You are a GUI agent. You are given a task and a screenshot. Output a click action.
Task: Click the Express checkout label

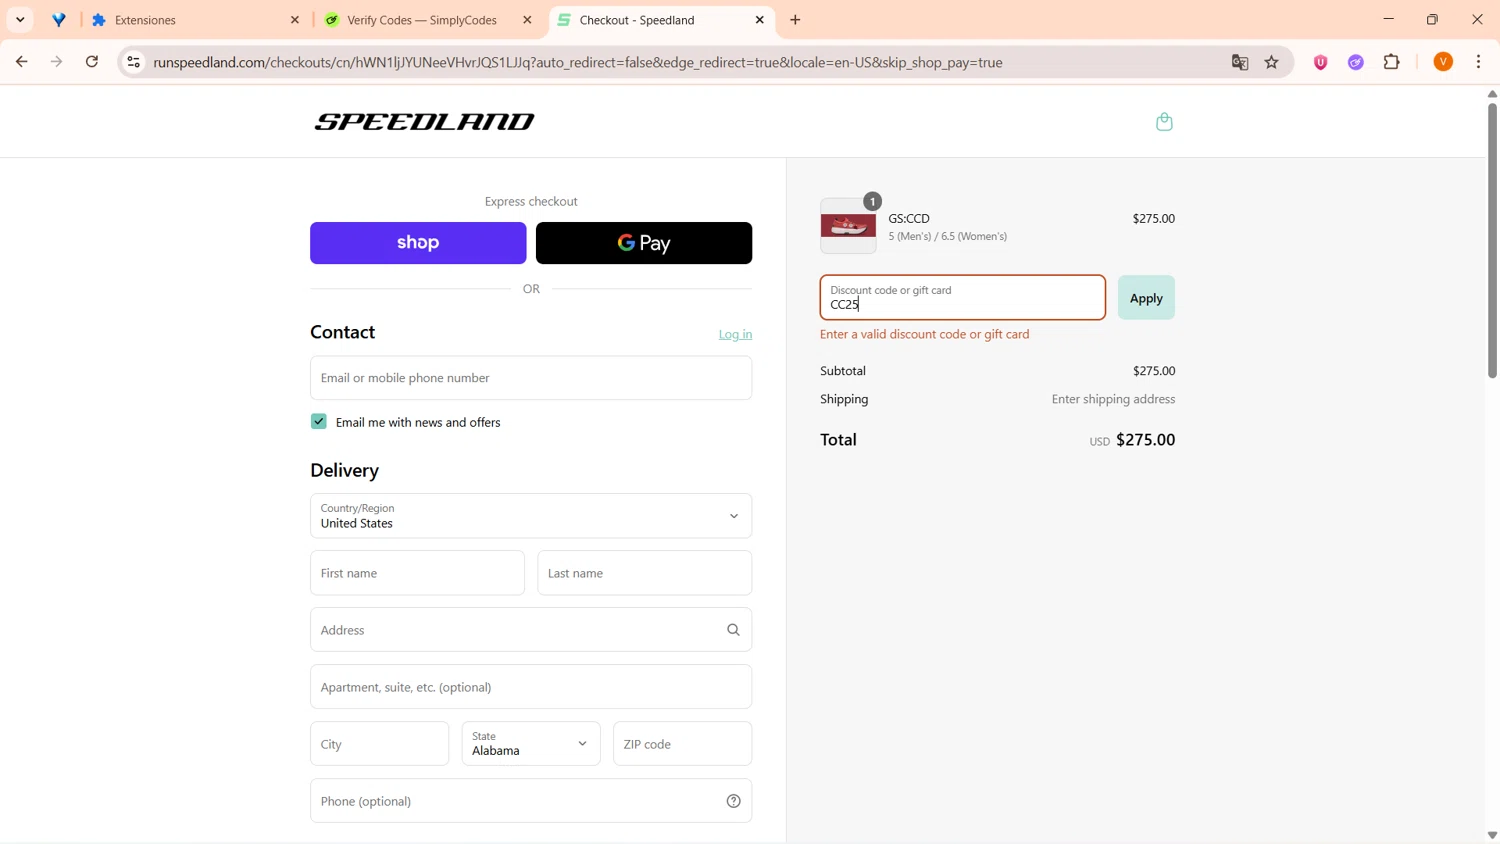tap(531, 201)
